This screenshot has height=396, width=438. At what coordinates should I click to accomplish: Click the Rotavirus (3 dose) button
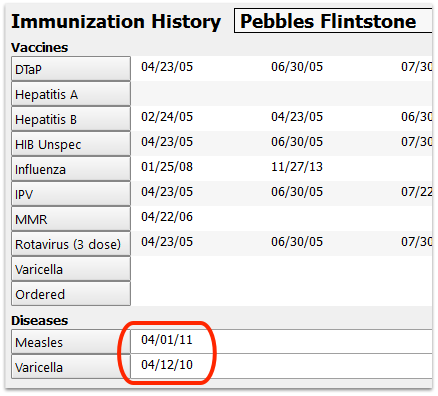tap(71, 244)
